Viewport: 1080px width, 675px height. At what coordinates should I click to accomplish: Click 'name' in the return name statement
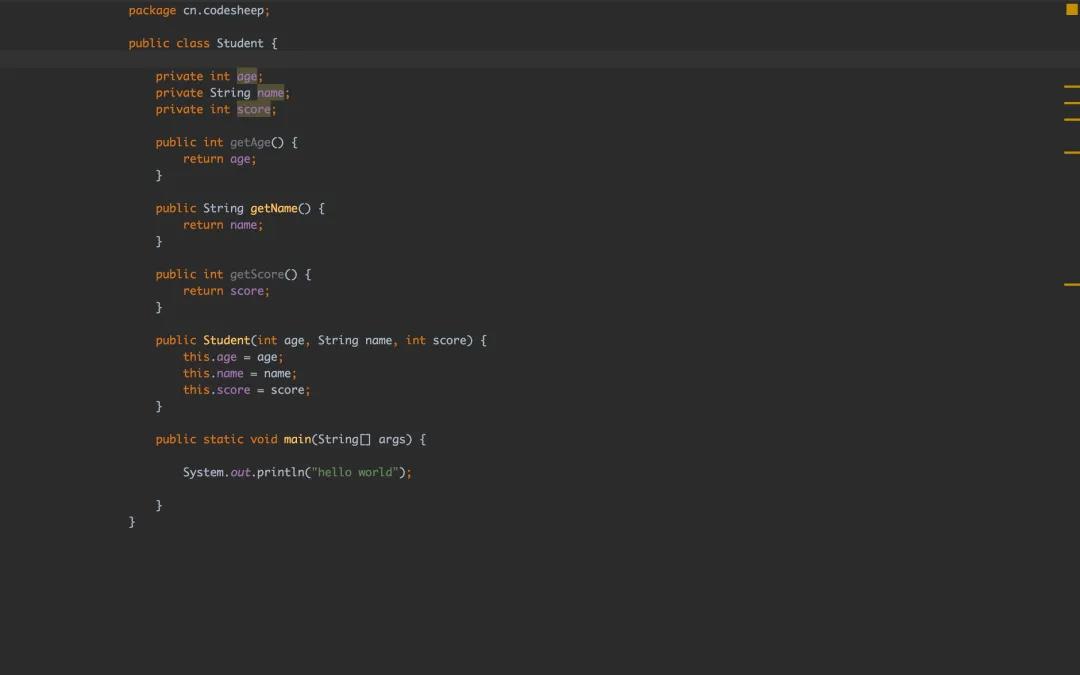[x=243, y=225]
